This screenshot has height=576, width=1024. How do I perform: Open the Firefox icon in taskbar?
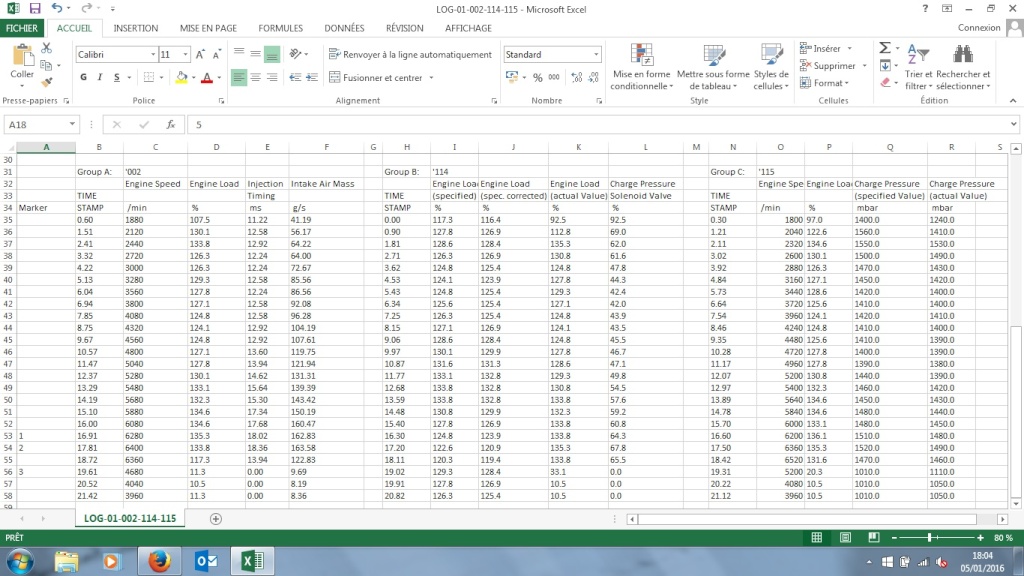coord(160,561)
